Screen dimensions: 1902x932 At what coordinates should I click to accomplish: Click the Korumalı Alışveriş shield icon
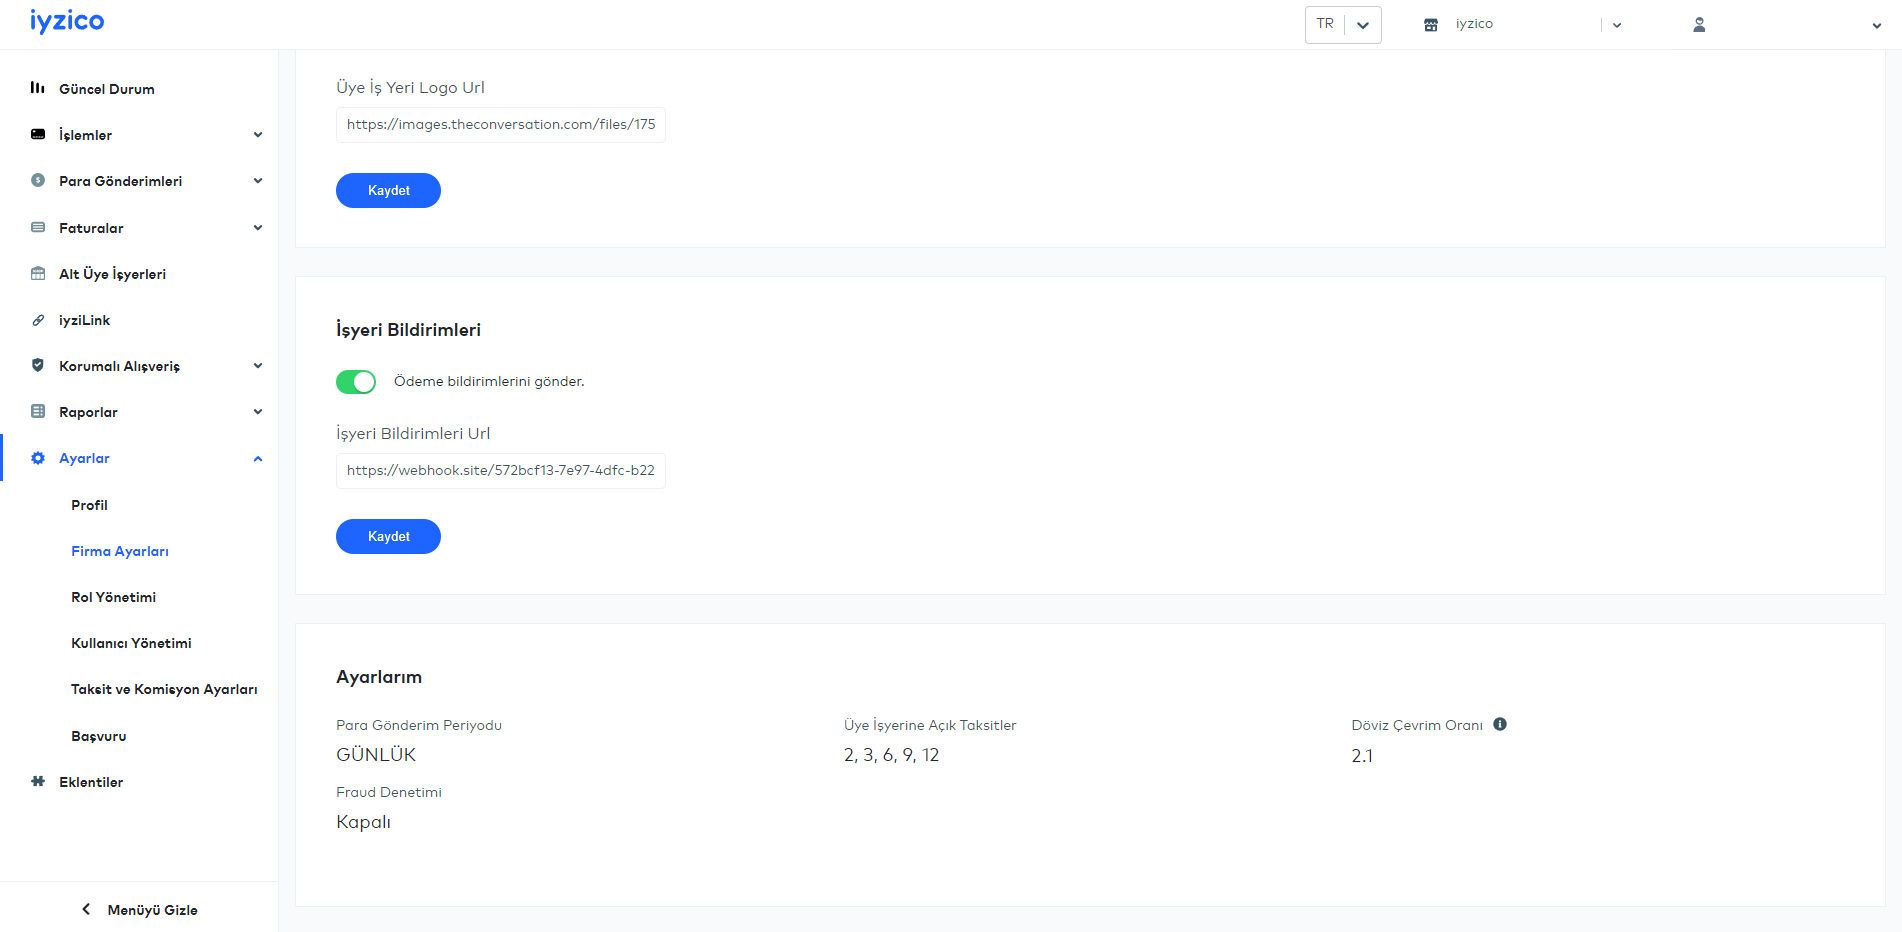click(38, 365)
